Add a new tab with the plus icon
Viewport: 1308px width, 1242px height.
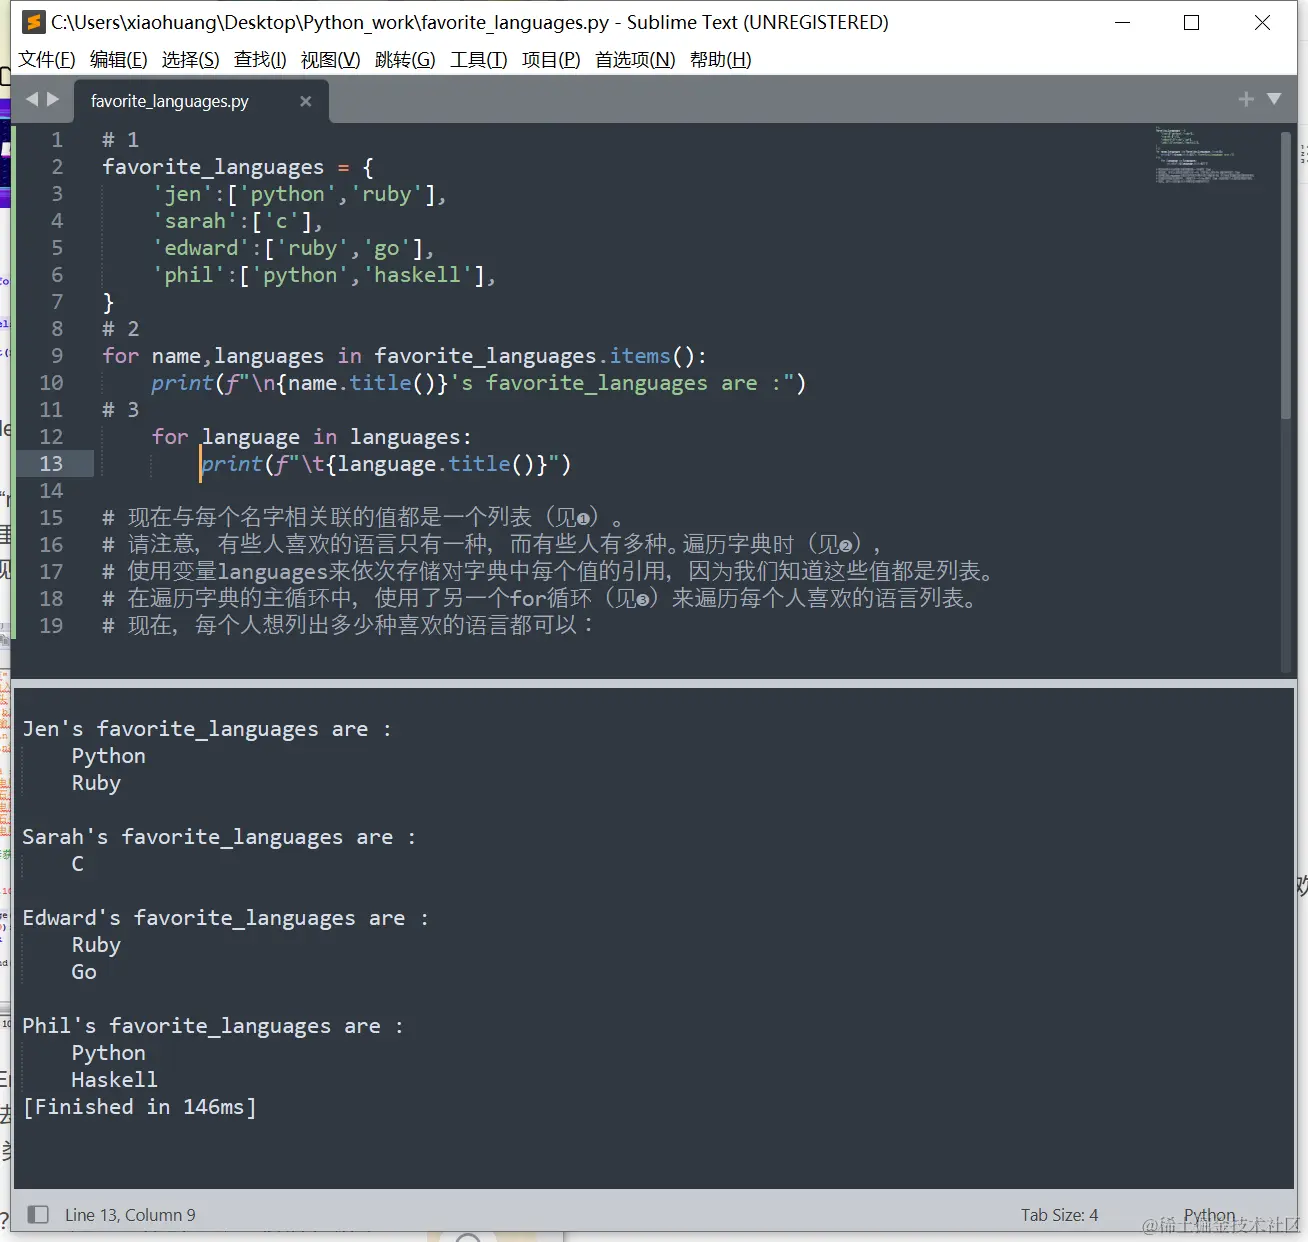click(1246, 99)
